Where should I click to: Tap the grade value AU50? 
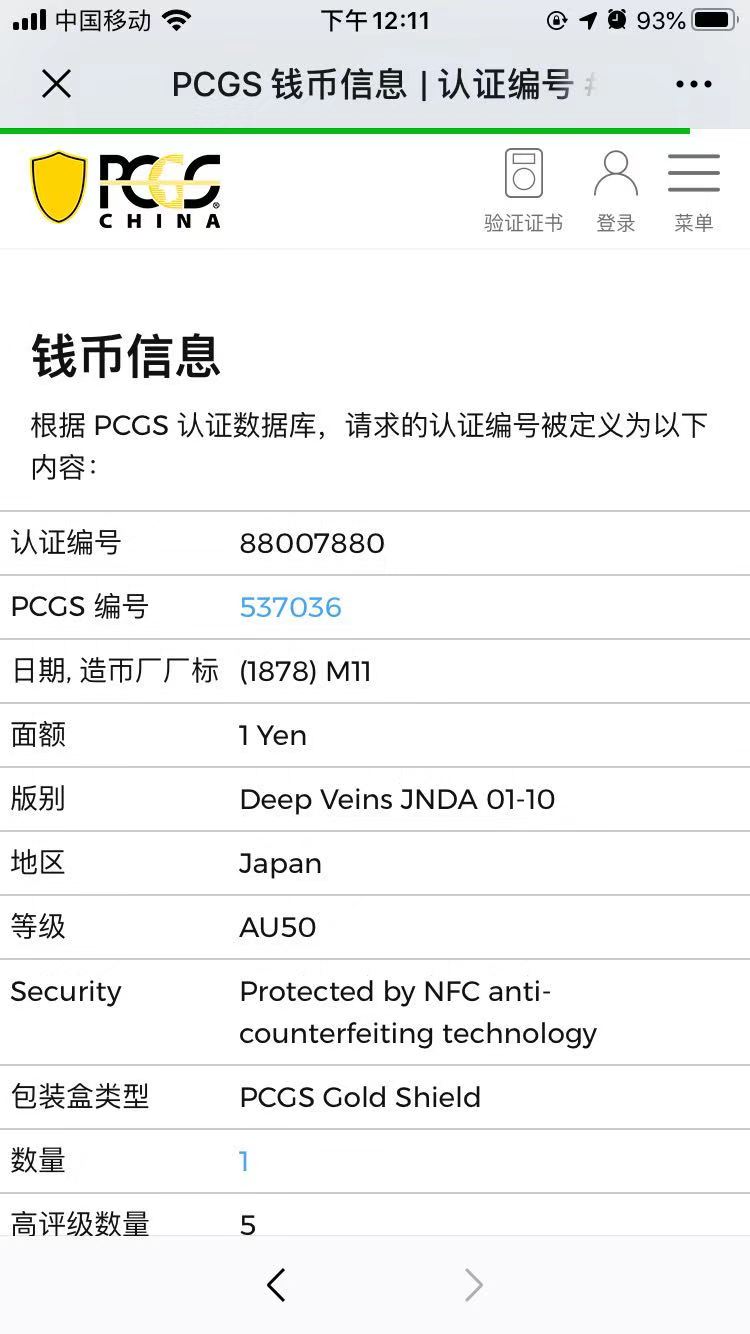pos(277,927)
